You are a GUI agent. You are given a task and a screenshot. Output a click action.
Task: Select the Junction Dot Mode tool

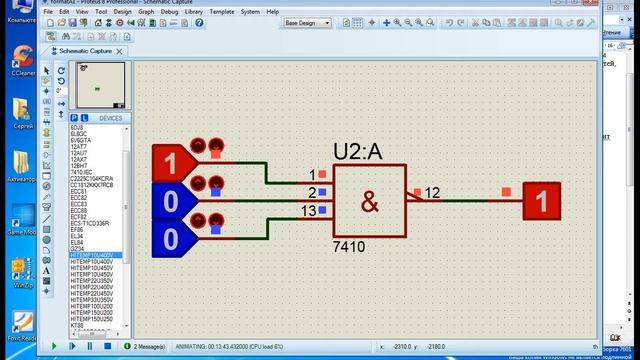[x=47, y=91]
